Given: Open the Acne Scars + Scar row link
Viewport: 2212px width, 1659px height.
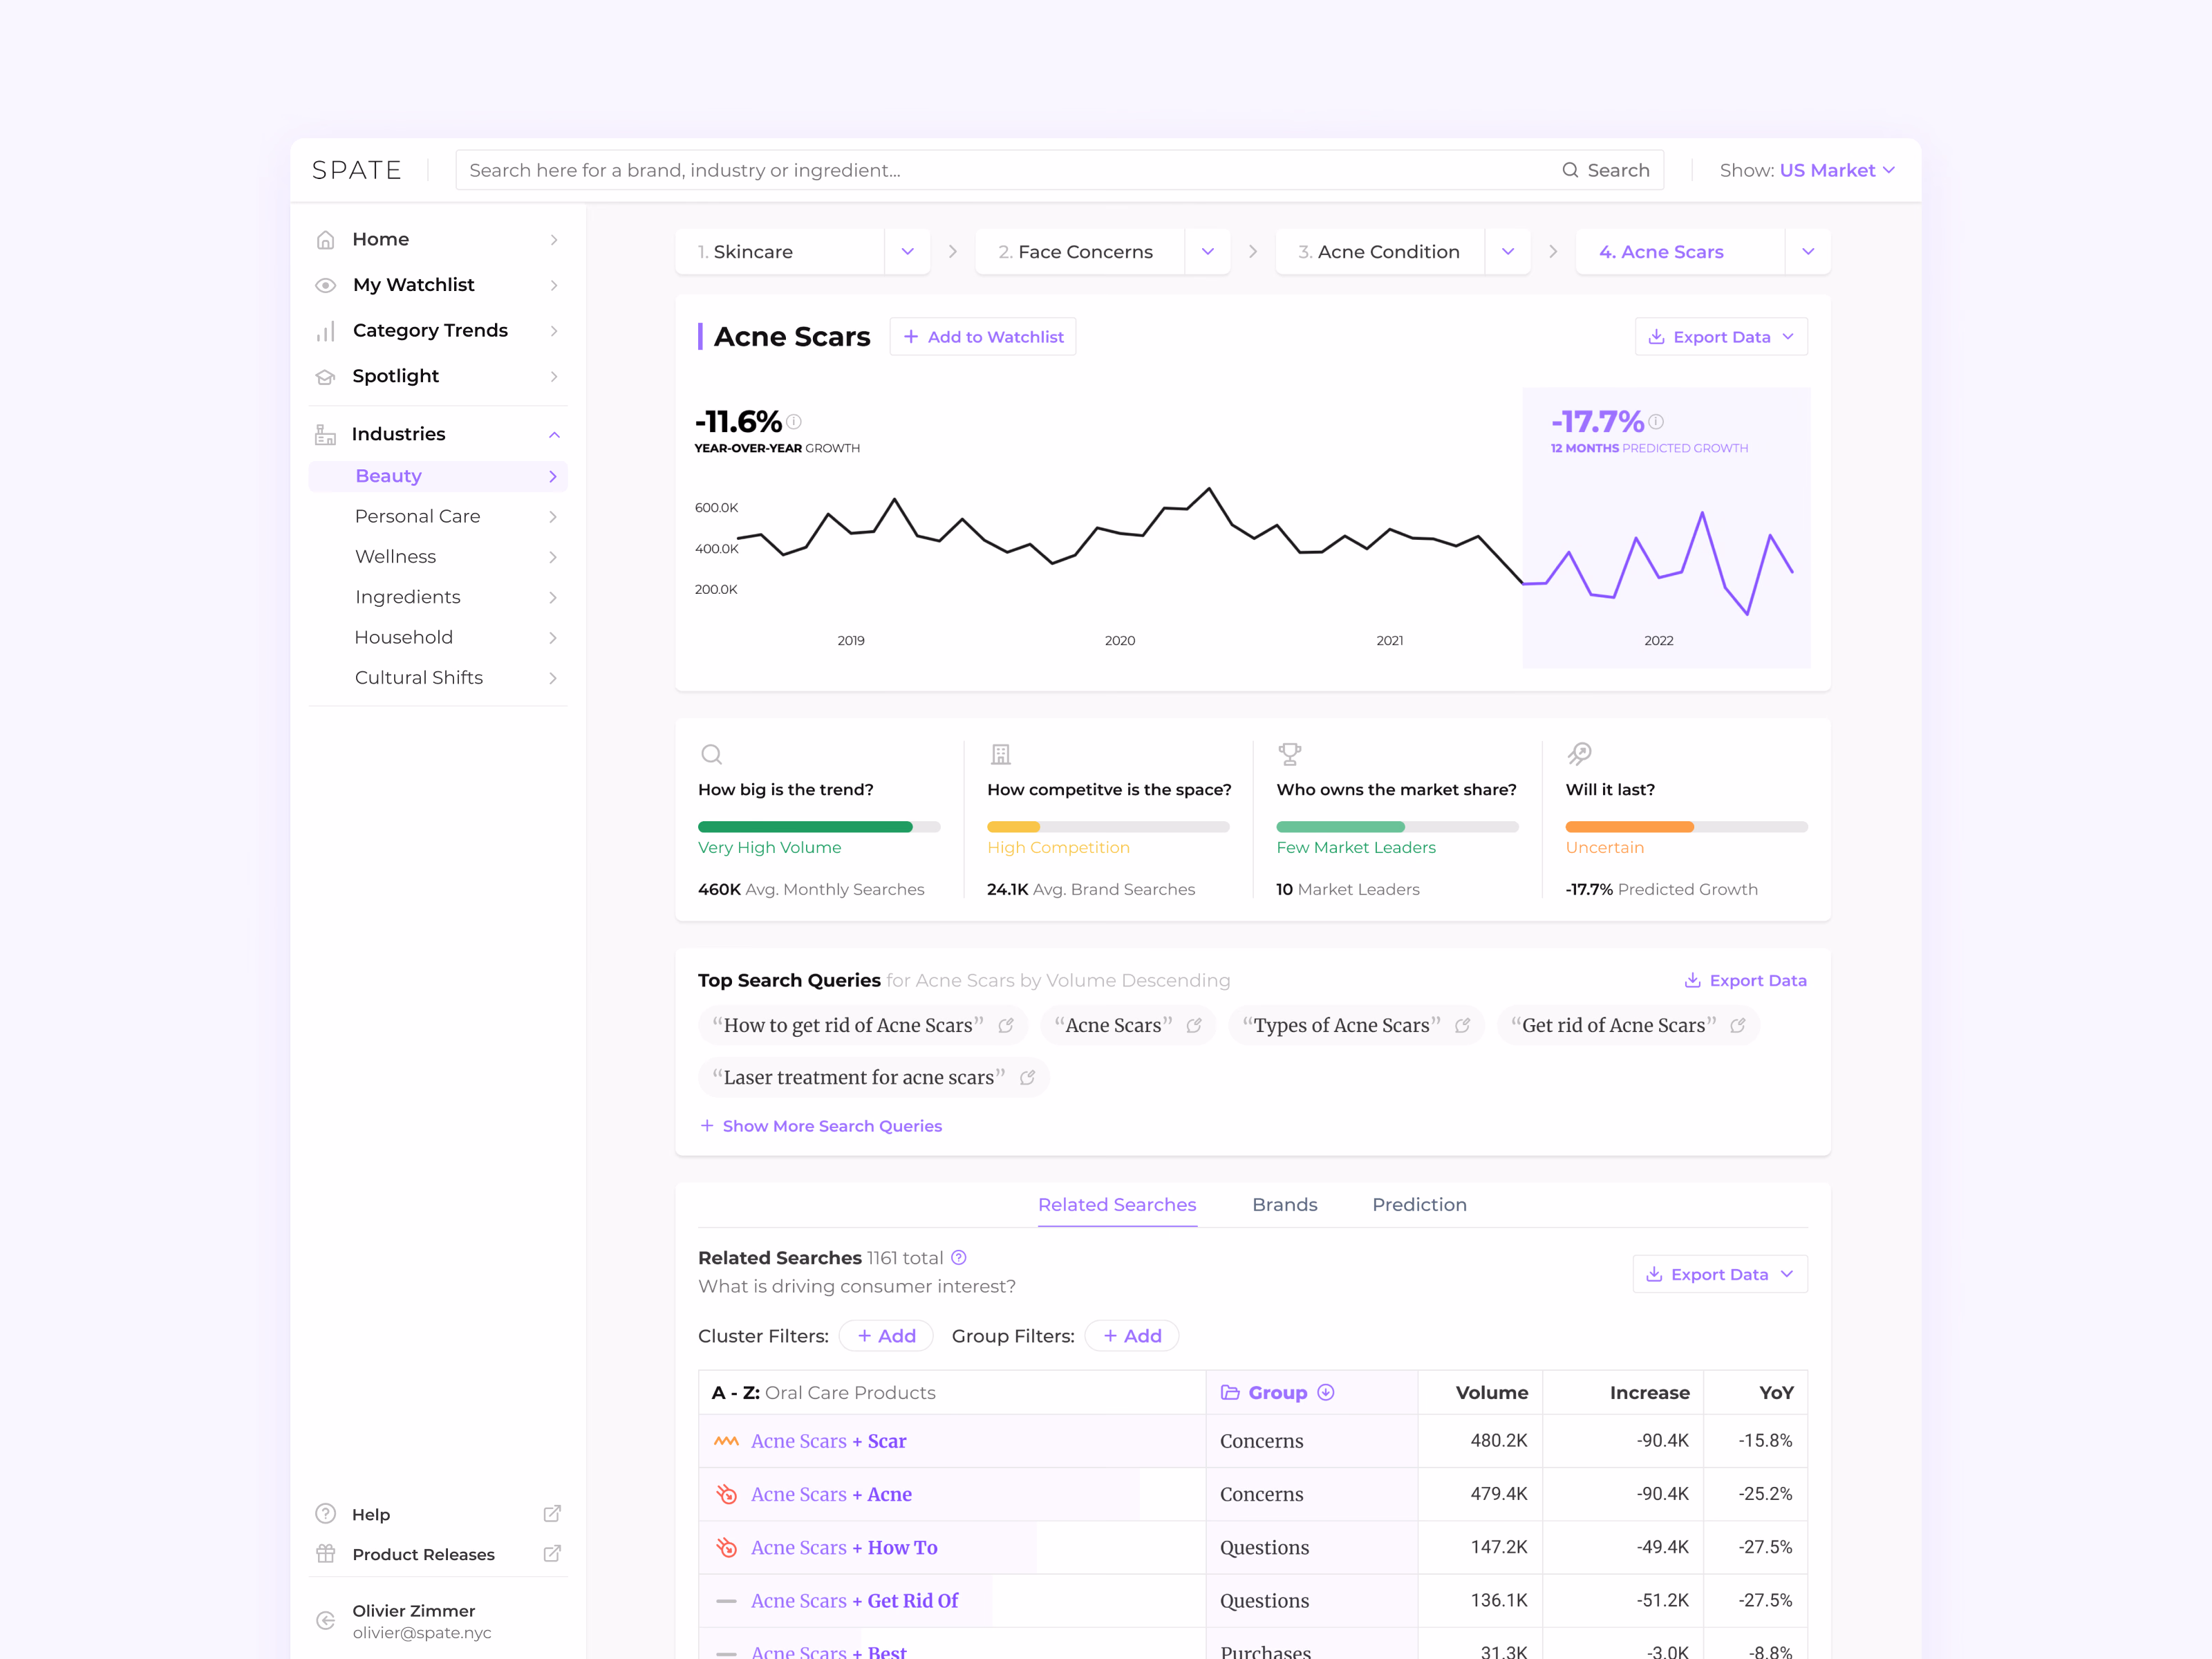Looking at the screenshot, I should tap(829, 1441).
